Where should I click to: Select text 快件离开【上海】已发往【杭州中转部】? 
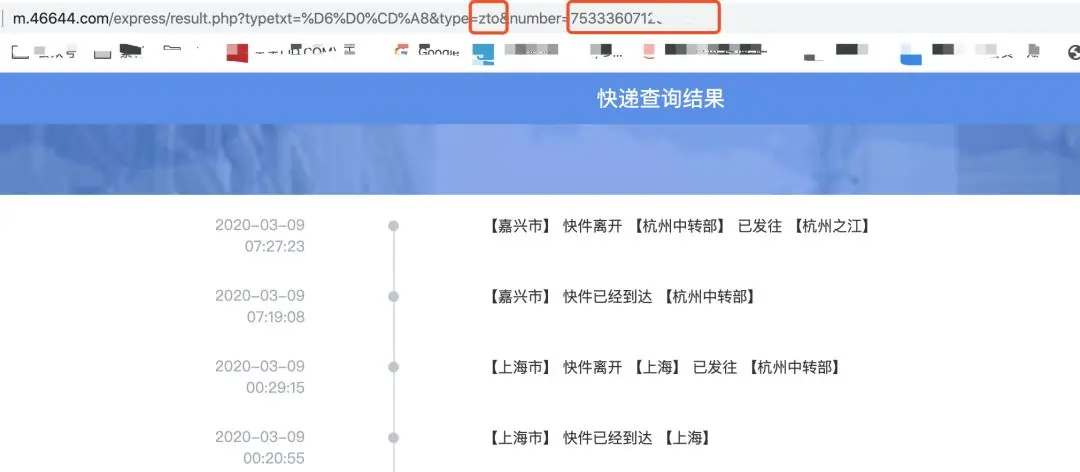tap(702, 367)
